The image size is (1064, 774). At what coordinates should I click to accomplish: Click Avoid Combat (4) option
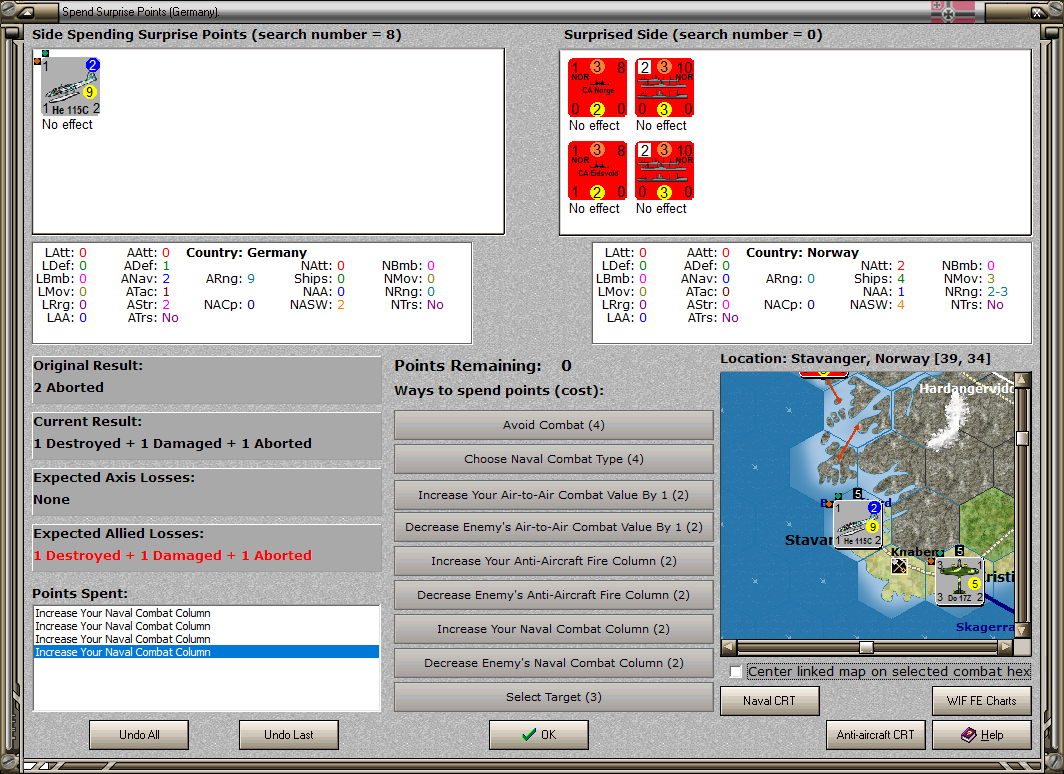pos(554,425)
